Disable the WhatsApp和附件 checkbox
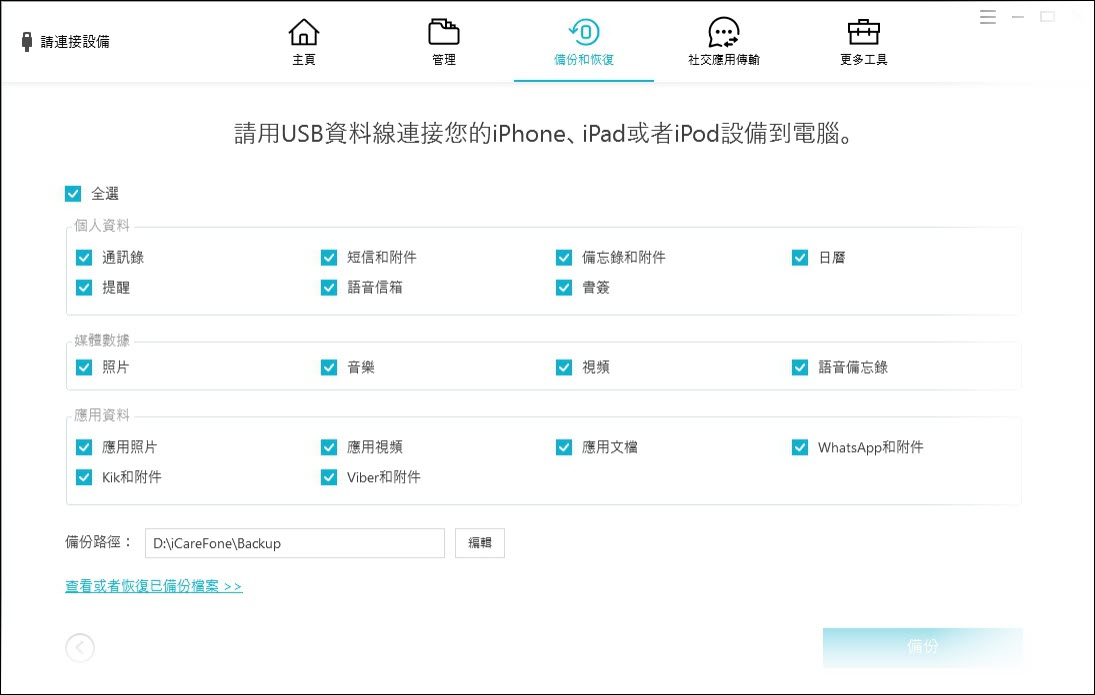Image resolution: width=1095 pixels, height=695 pixels. (x=800, y=447)
